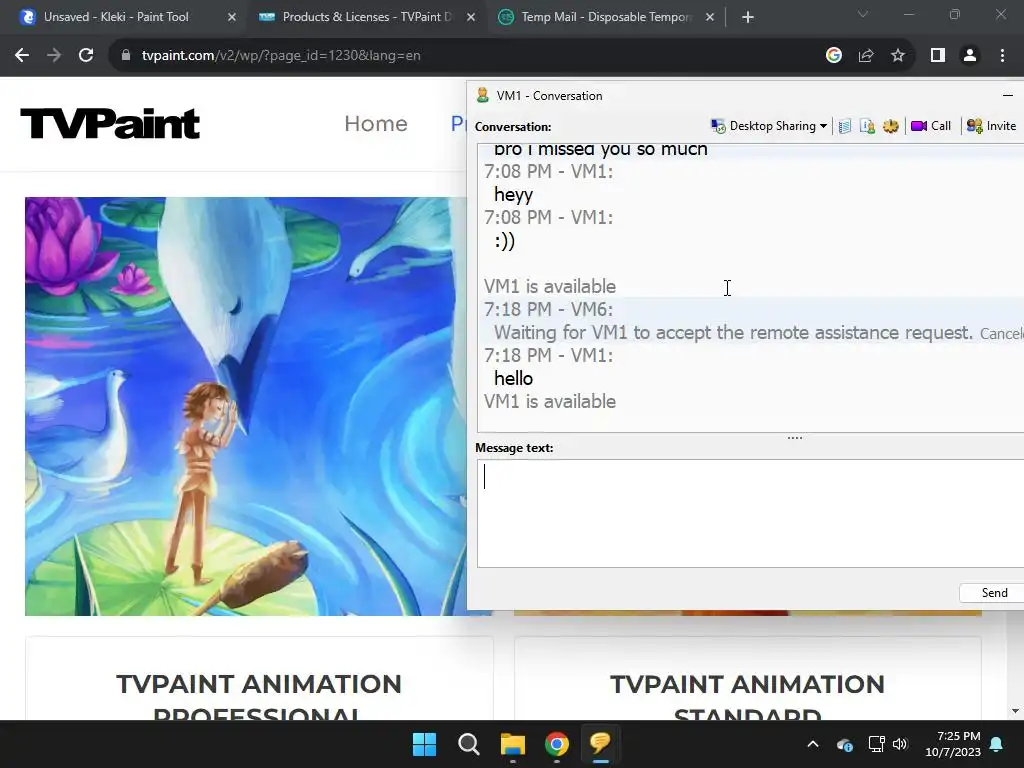1024x768 pixels.
Task: Open the Desktop Sharing dropdown menu
Action: pyautogui.click(x=769, y=126)
